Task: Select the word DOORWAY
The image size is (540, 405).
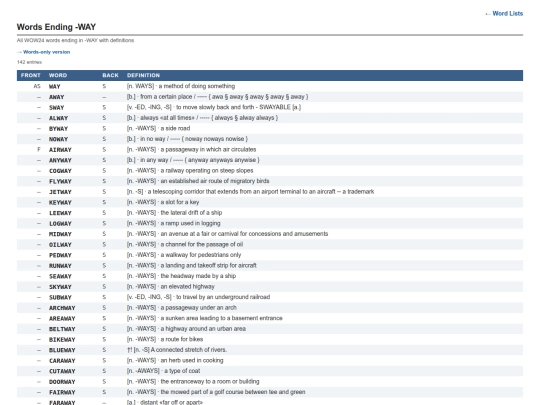Action: pos(62,382)
